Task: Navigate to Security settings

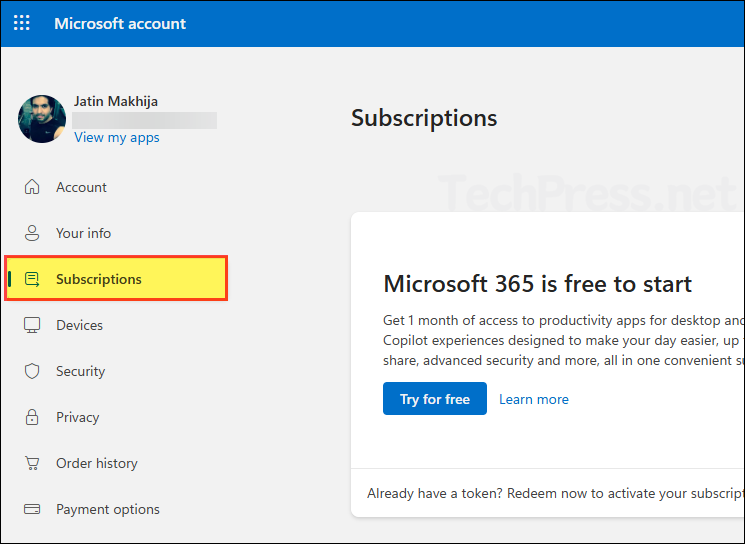Action: click(x=80, y=372)
